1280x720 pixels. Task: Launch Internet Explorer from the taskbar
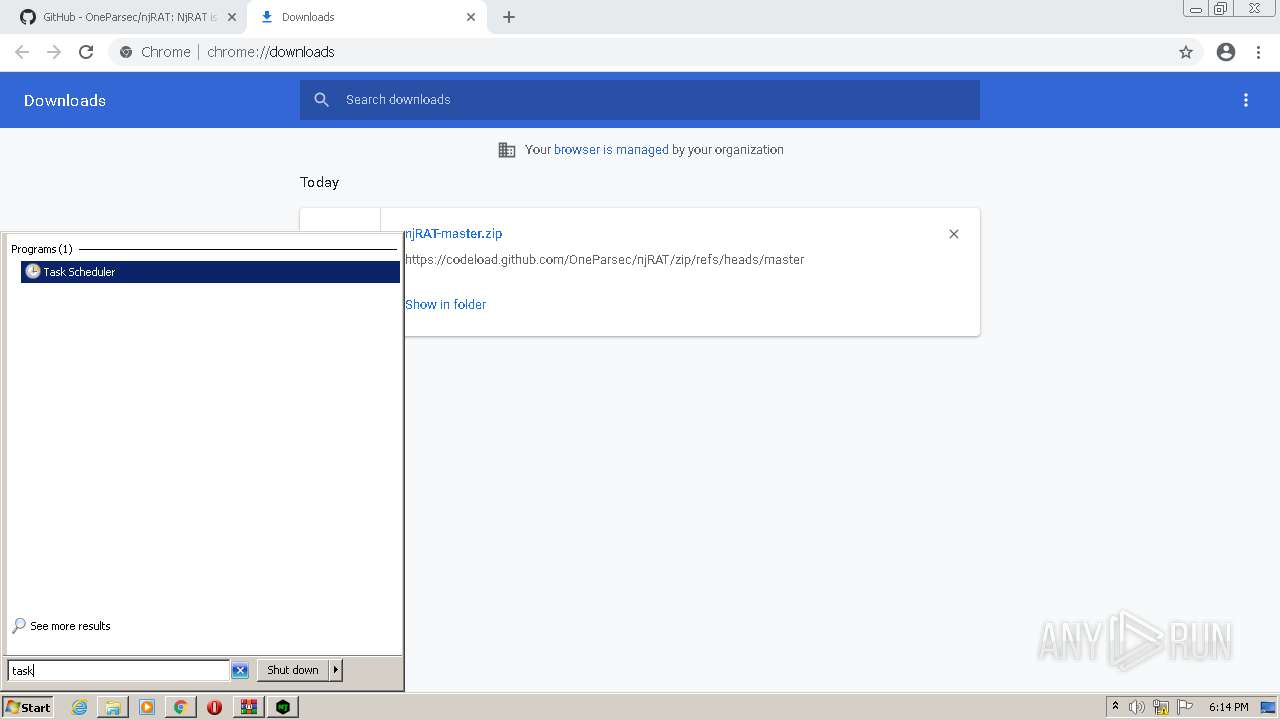80,707
